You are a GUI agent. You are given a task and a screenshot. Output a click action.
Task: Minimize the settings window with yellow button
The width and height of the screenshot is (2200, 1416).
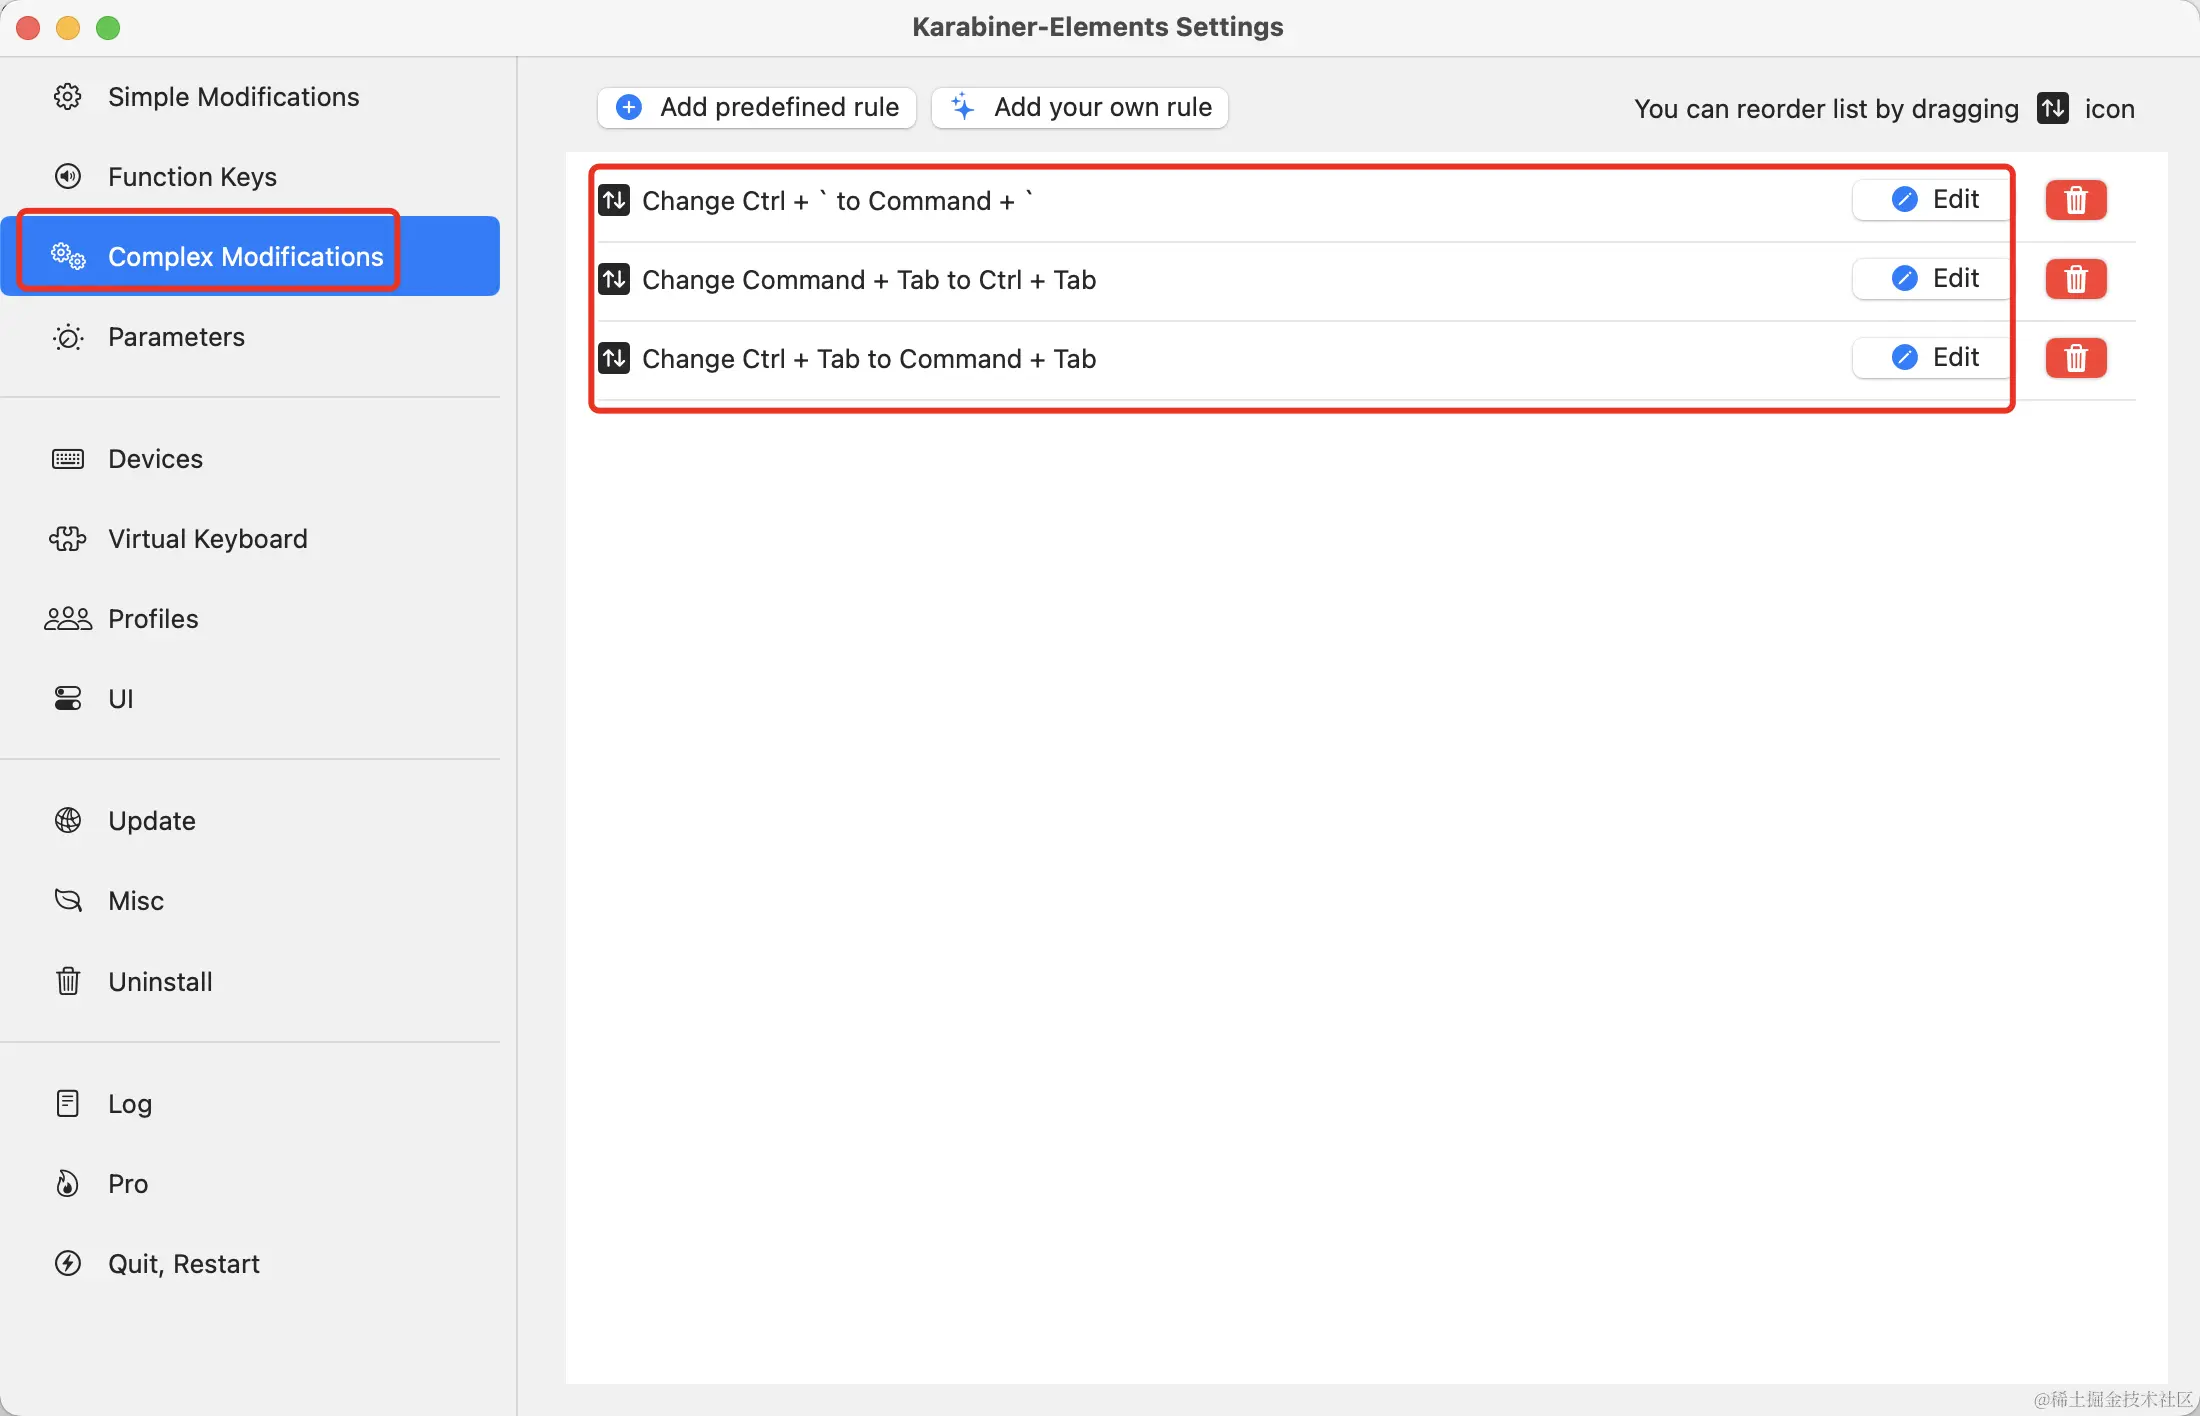click(68, 28)
